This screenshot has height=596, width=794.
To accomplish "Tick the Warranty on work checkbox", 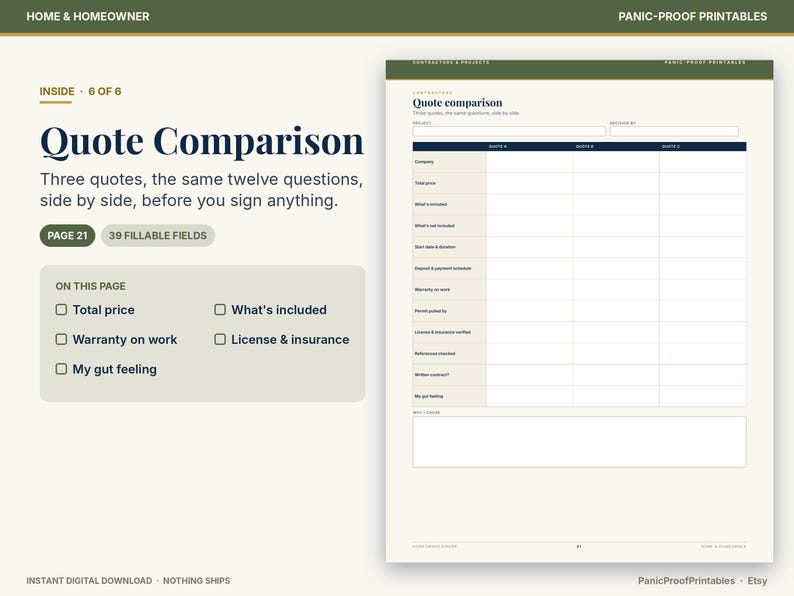I will tap(61, 339).
